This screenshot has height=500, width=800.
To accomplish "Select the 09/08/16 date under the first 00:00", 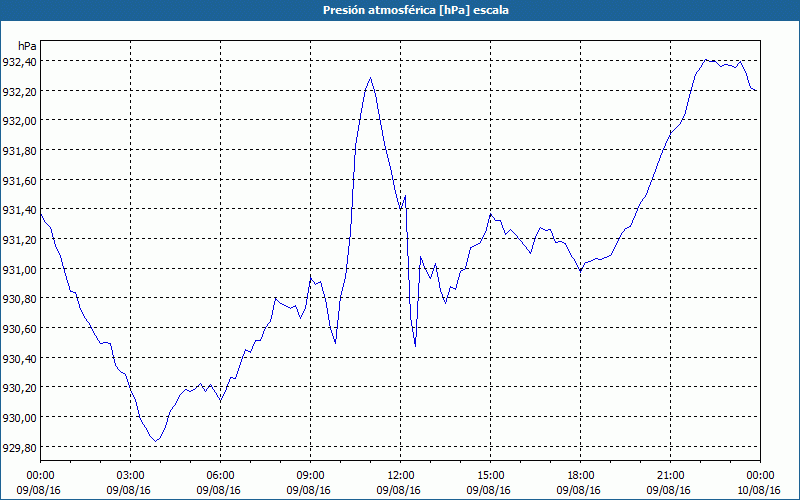I will (38, 490).
